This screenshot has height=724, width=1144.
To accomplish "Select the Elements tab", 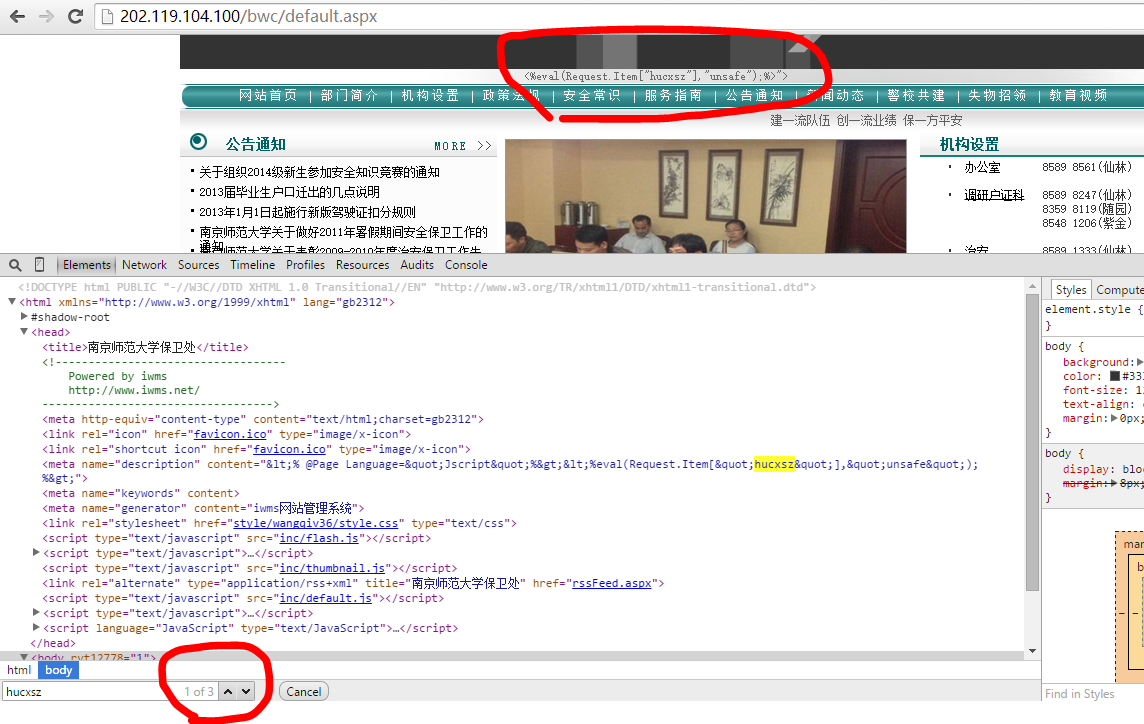I will (x=86, y=265).
